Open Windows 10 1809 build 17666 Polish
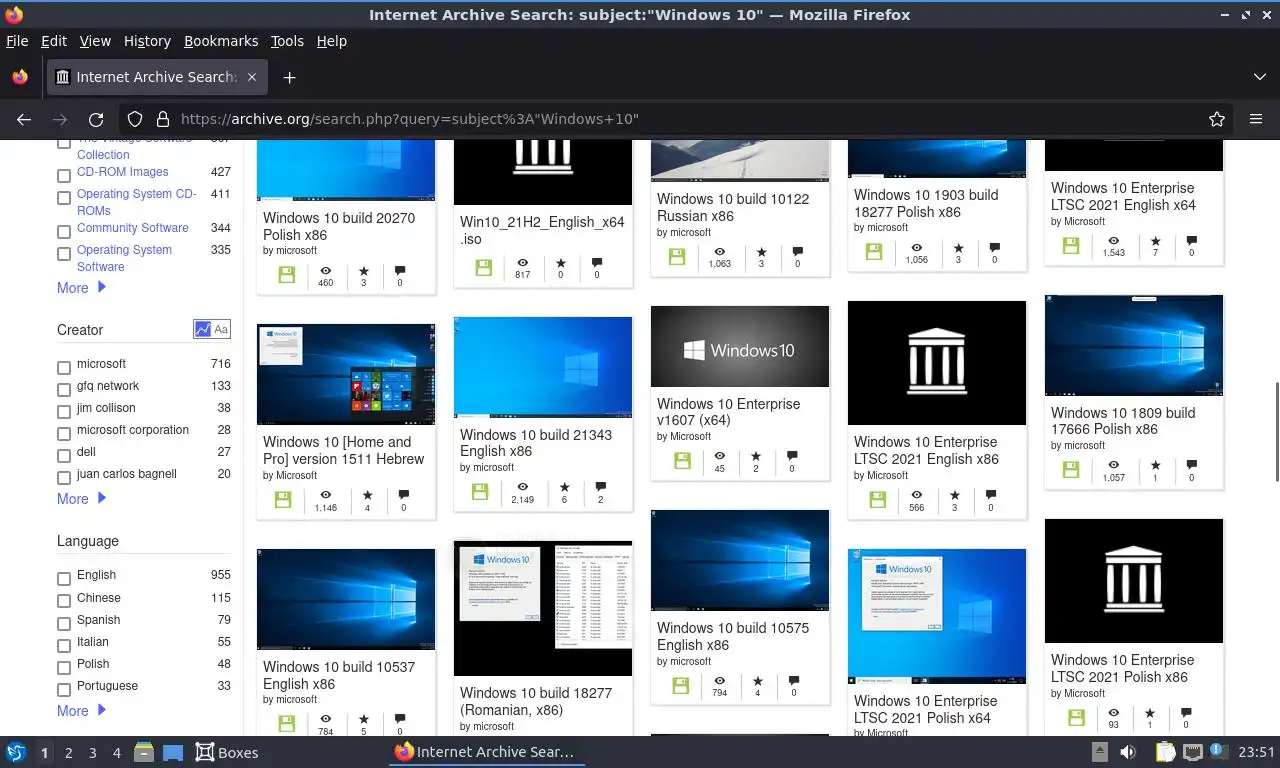The width and height of the screenshot is (1280, 768). pos(1123,421)
